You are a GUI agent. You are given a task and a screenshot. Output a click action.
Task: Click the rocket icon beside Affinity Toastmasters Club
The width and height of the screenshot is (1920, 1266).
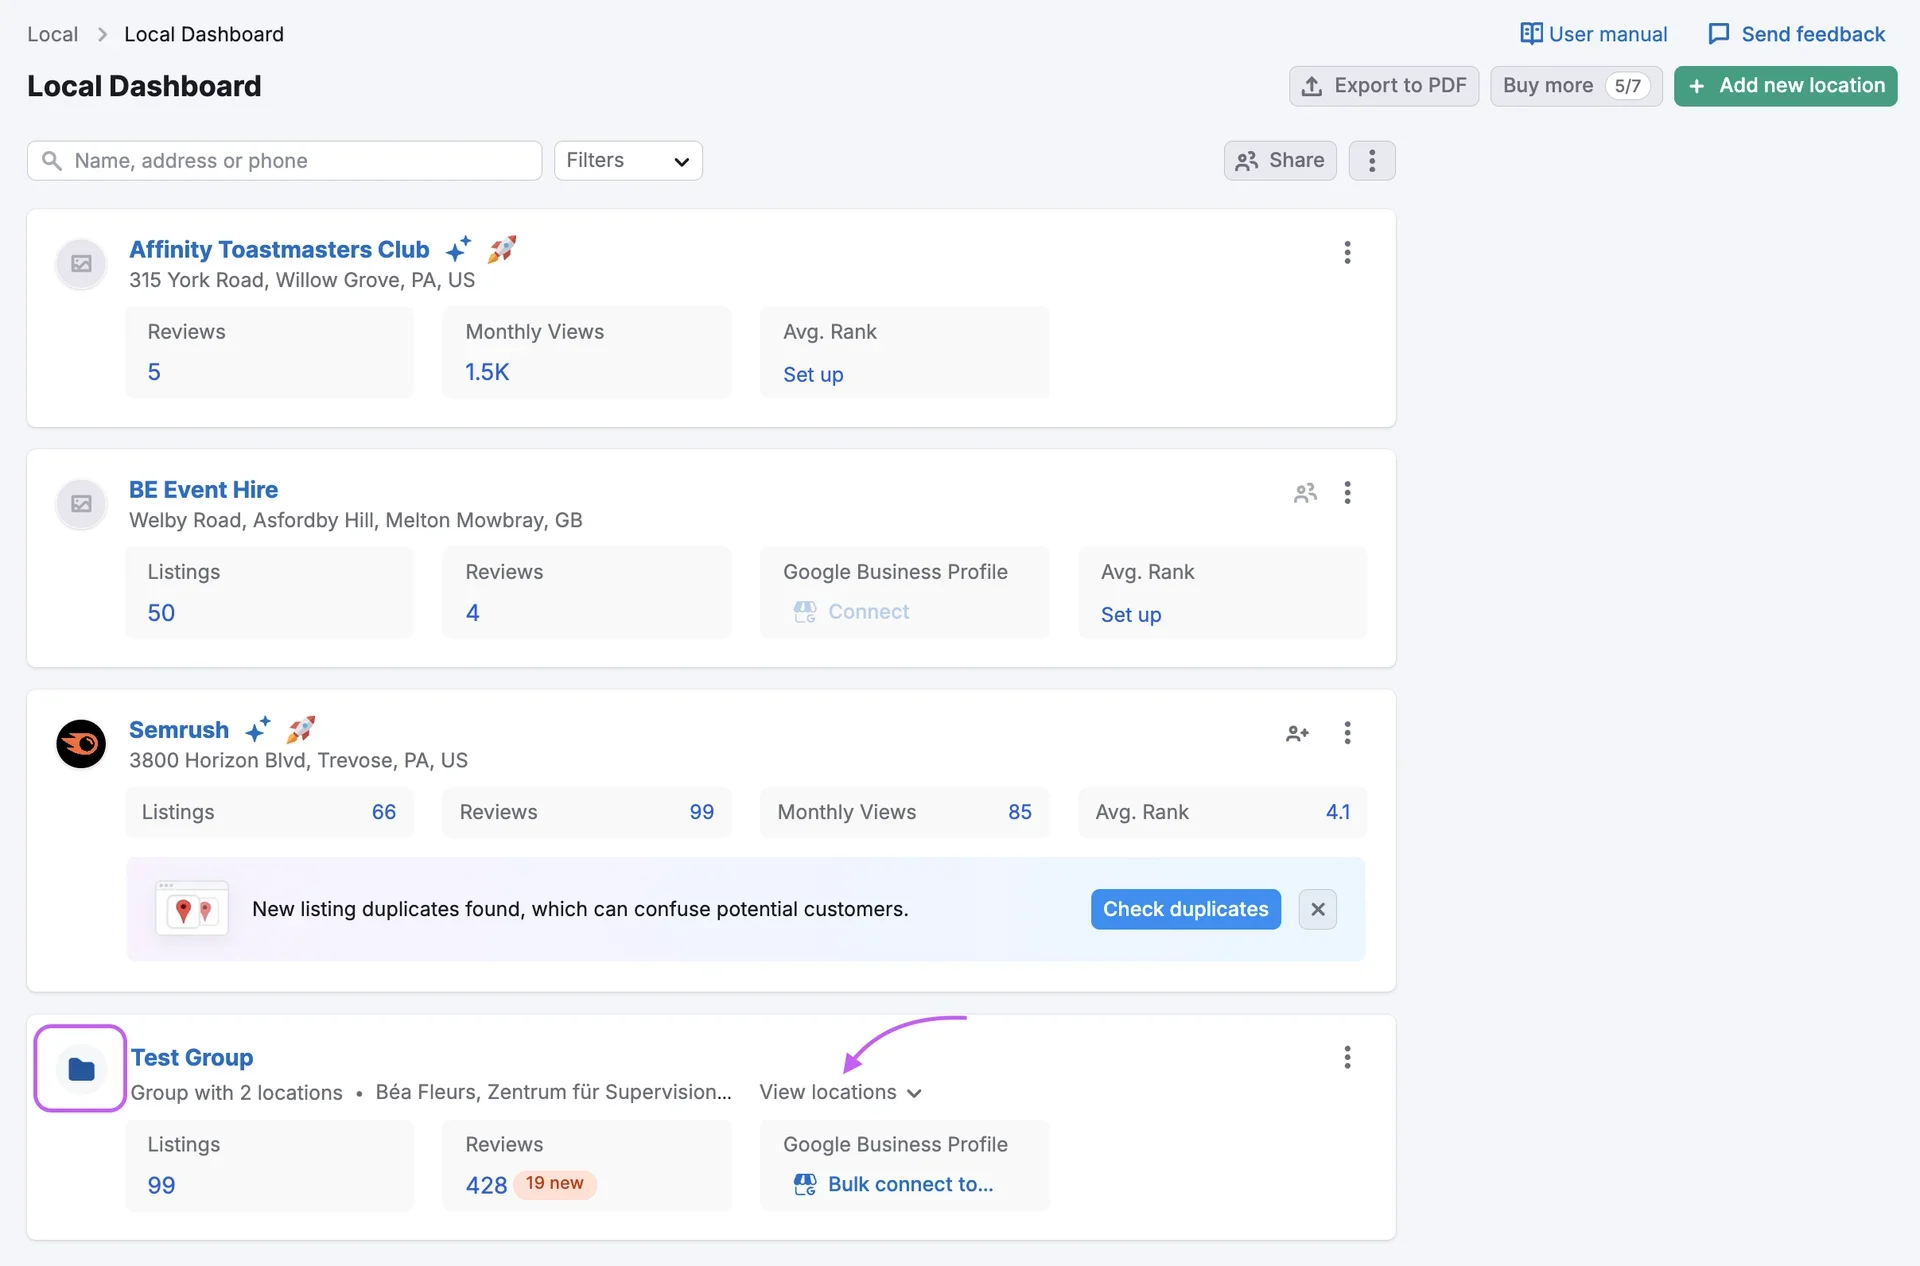pos(502,248)
